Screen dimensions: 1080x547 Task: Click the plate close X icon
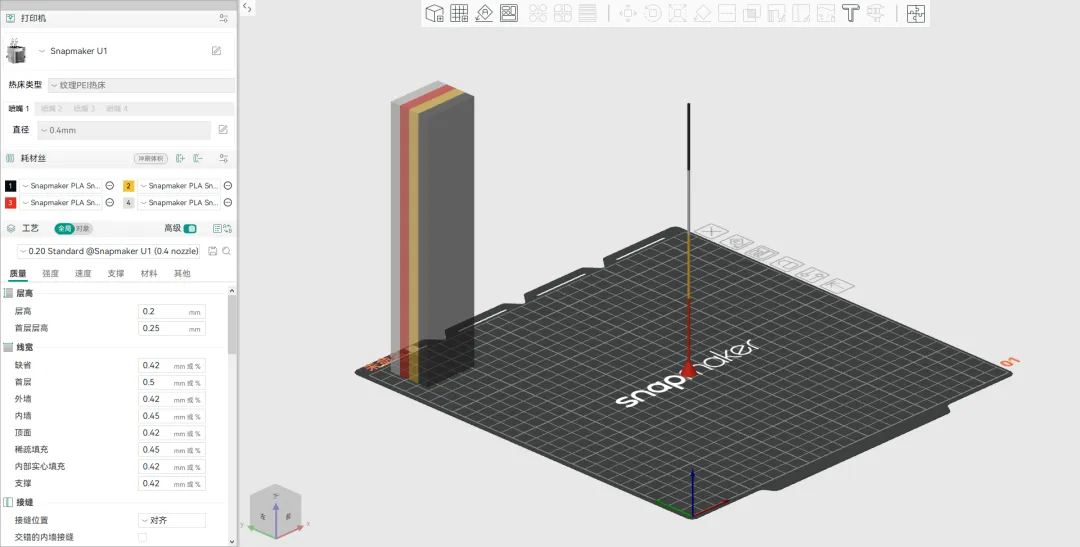click(710, 231)
